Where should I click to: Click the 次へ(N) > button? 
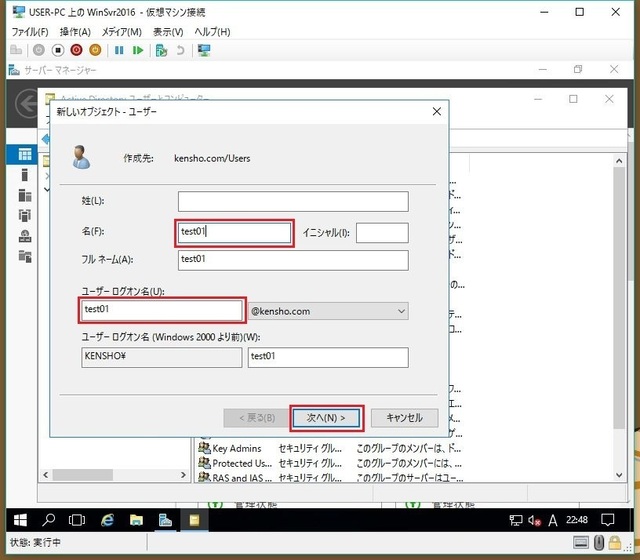pyautogui.click(x=326, y=417)
